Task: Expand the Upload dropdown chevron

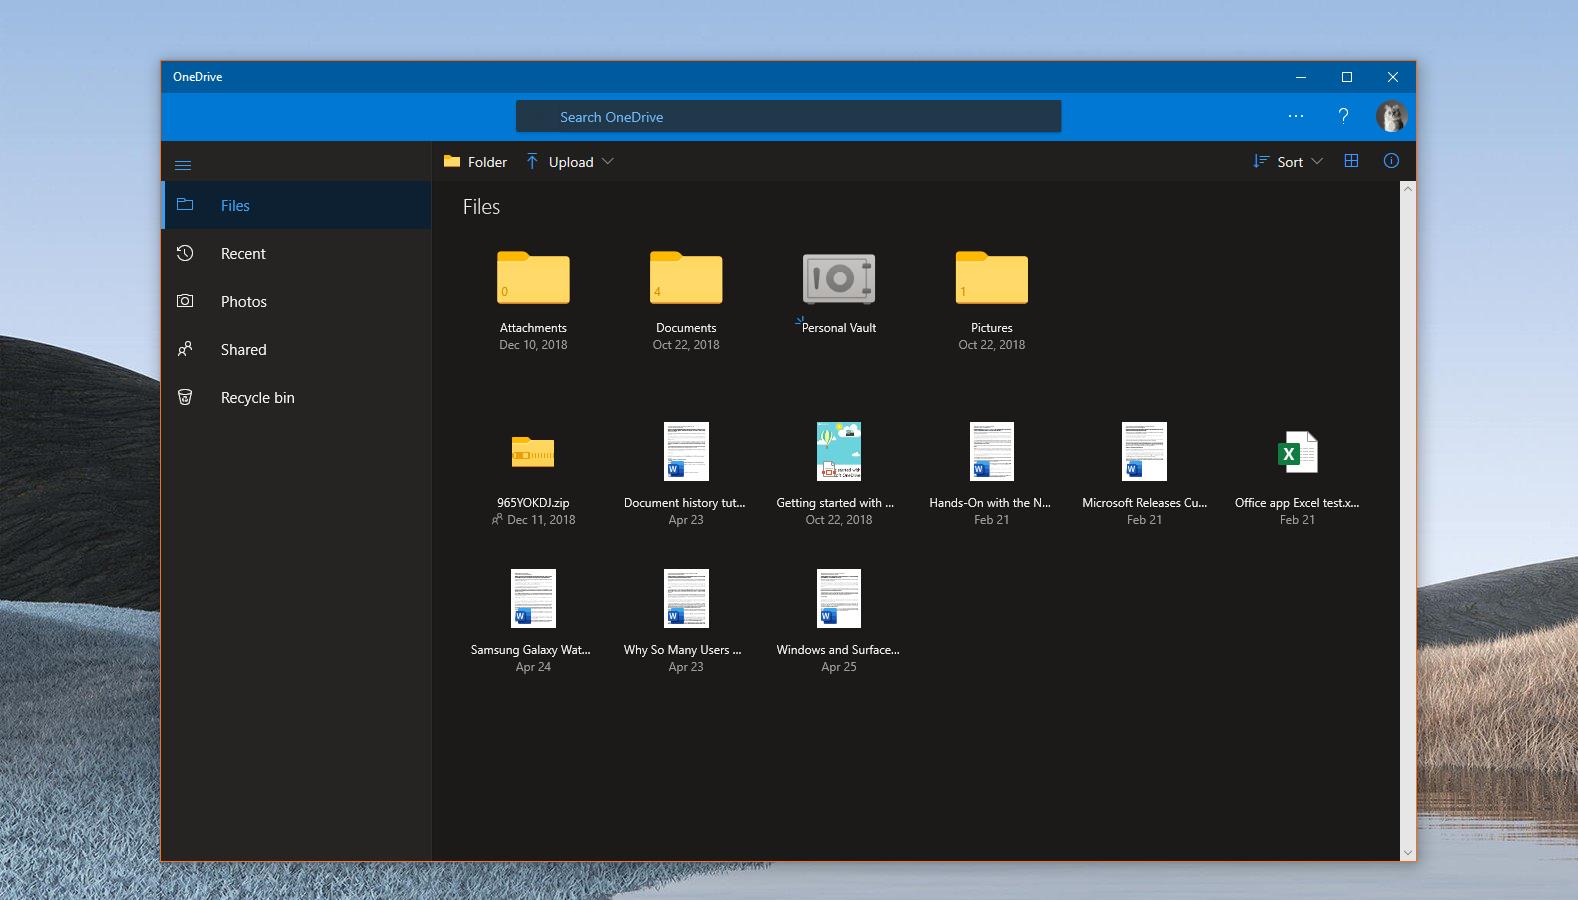Action: pos(607,161)
